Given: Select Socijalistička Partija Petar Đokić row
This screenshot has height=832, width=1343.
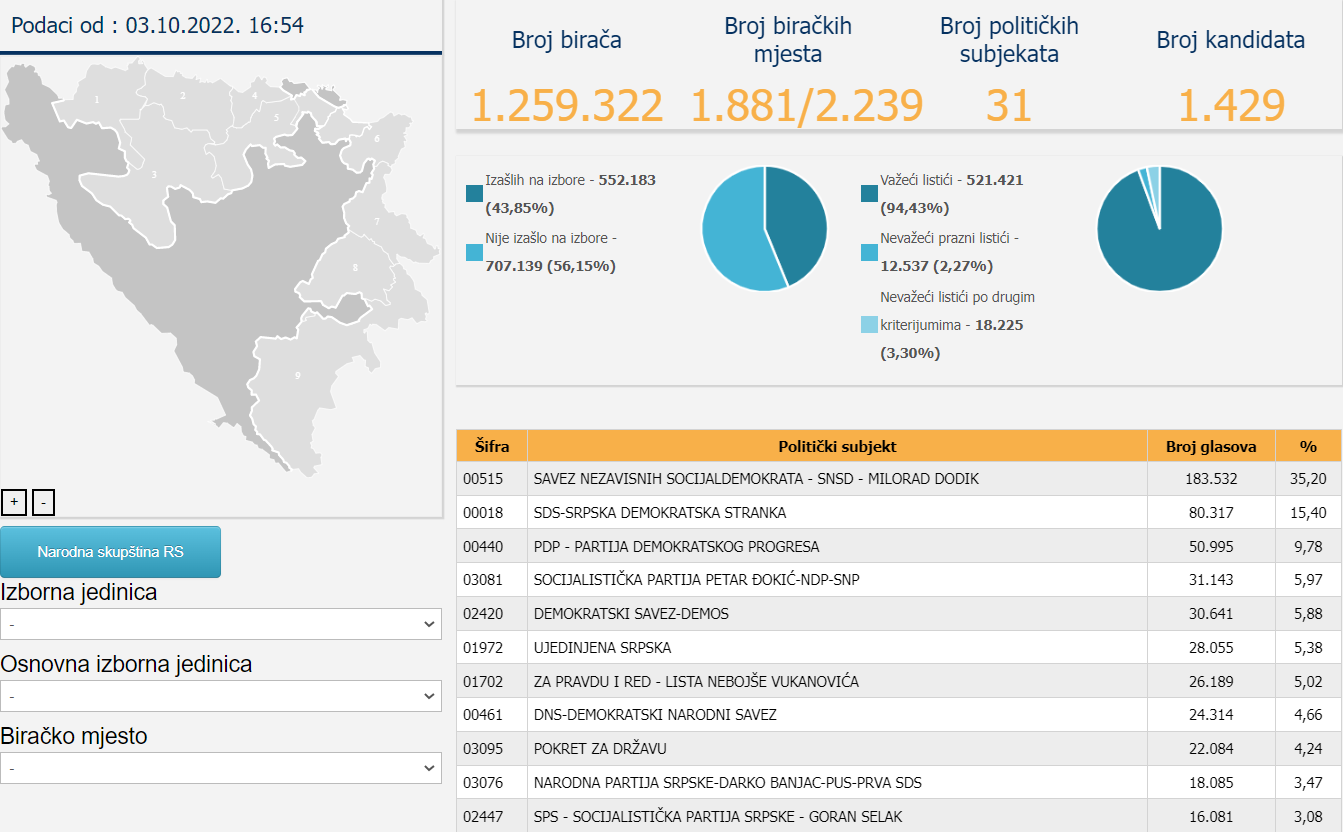Looking at the screenshot, I should point(899,580).
